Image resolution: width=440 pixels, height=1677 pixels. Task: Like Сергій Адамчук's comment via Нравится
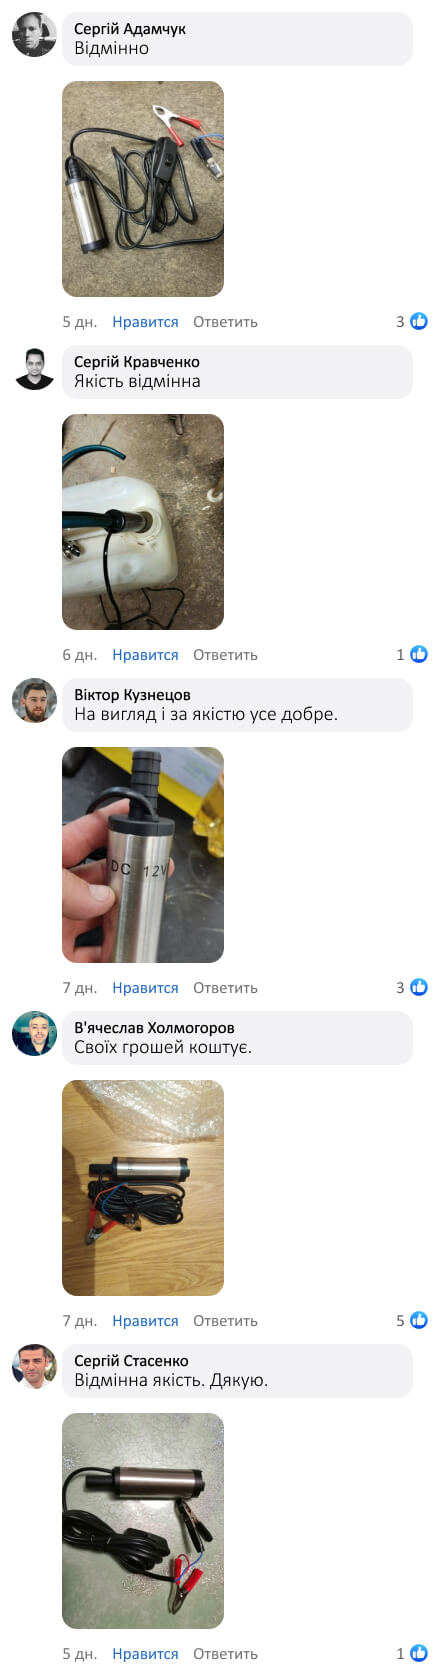click(145, 322)
